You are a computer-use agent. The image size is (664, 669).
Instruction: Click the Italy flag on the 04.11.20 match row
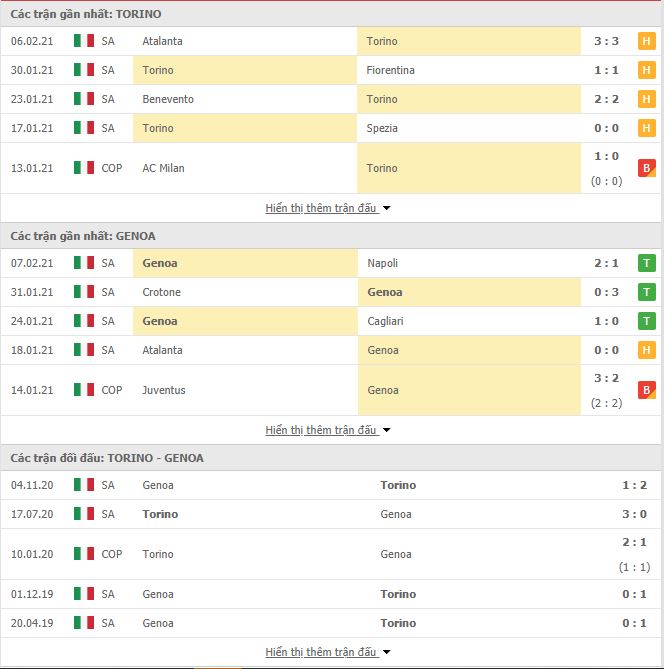(84, 485)
